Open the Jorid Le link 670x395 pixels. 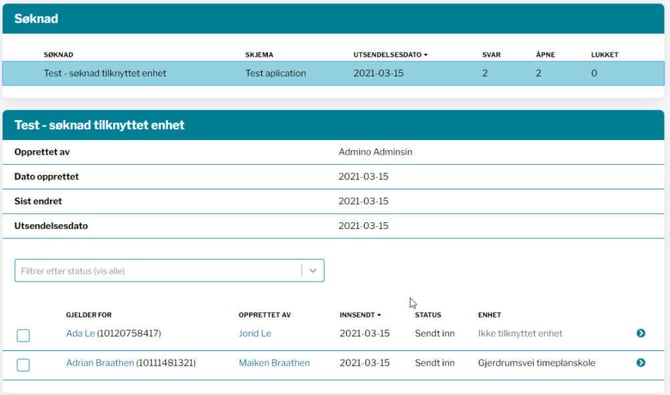click(x=255, y=333)
